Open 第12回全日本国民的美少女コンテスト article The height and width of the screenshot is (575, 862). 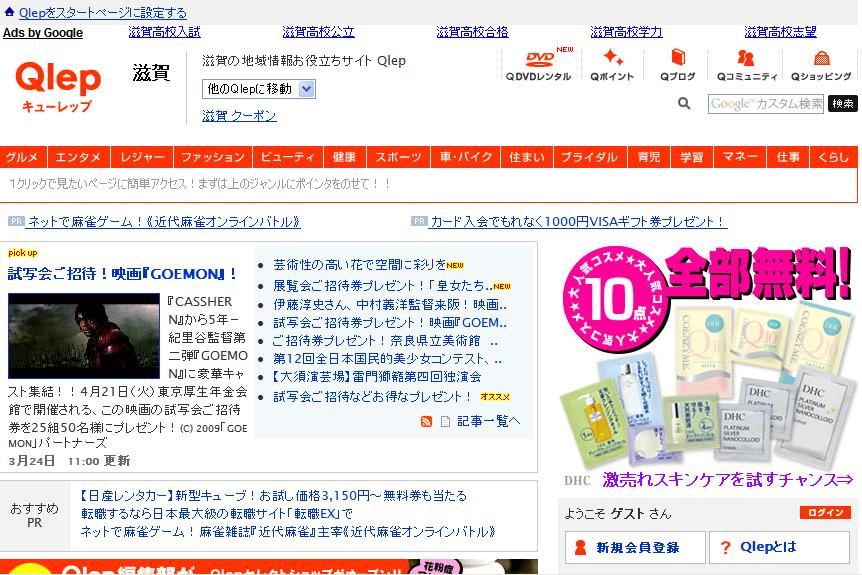387,359
